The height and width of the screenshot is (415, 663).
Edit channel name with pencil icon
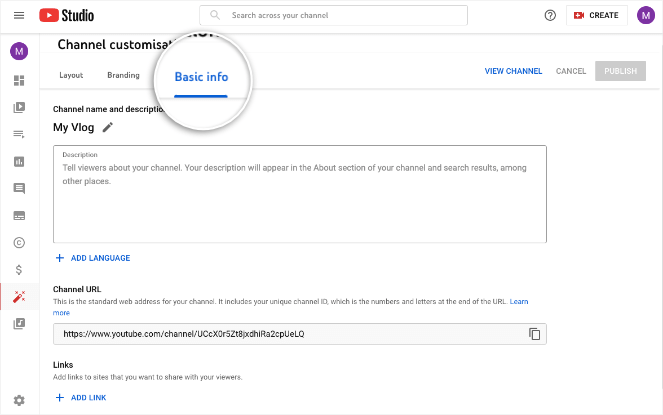pos(108,127)
